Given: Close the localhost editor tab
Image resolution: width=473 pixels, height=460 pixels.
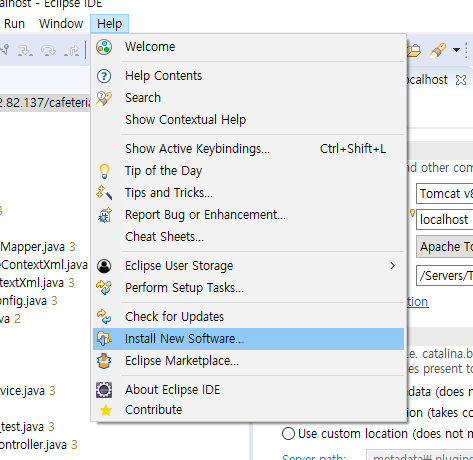Looking at the screenshot, I should 461,80.
